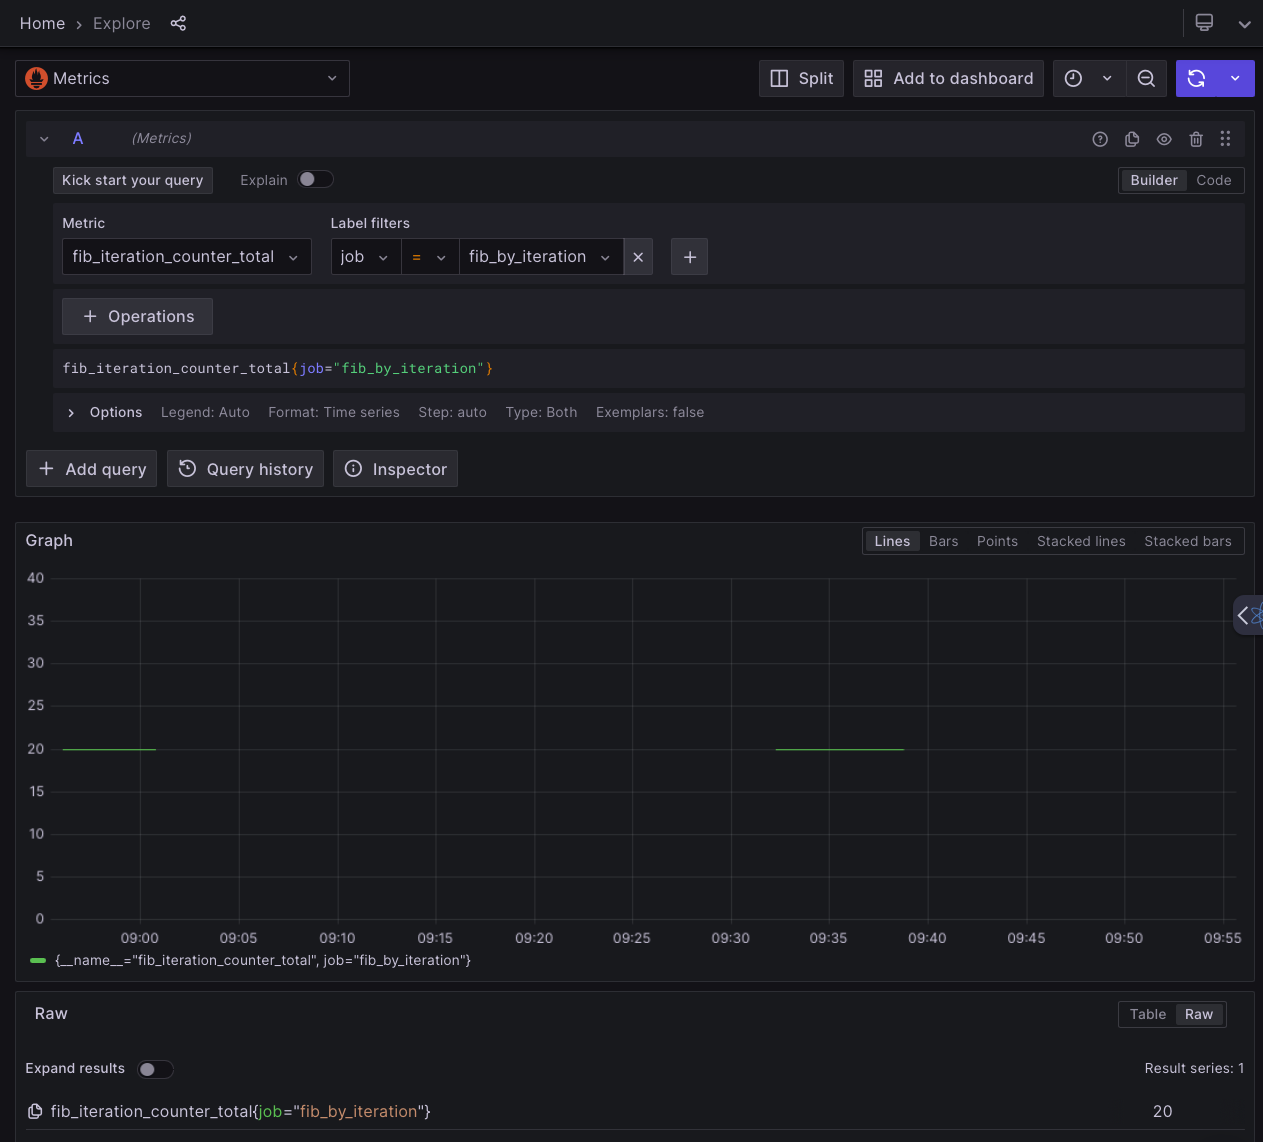
Task: Click the query help question mark icon
Action: click(1100, 139)
